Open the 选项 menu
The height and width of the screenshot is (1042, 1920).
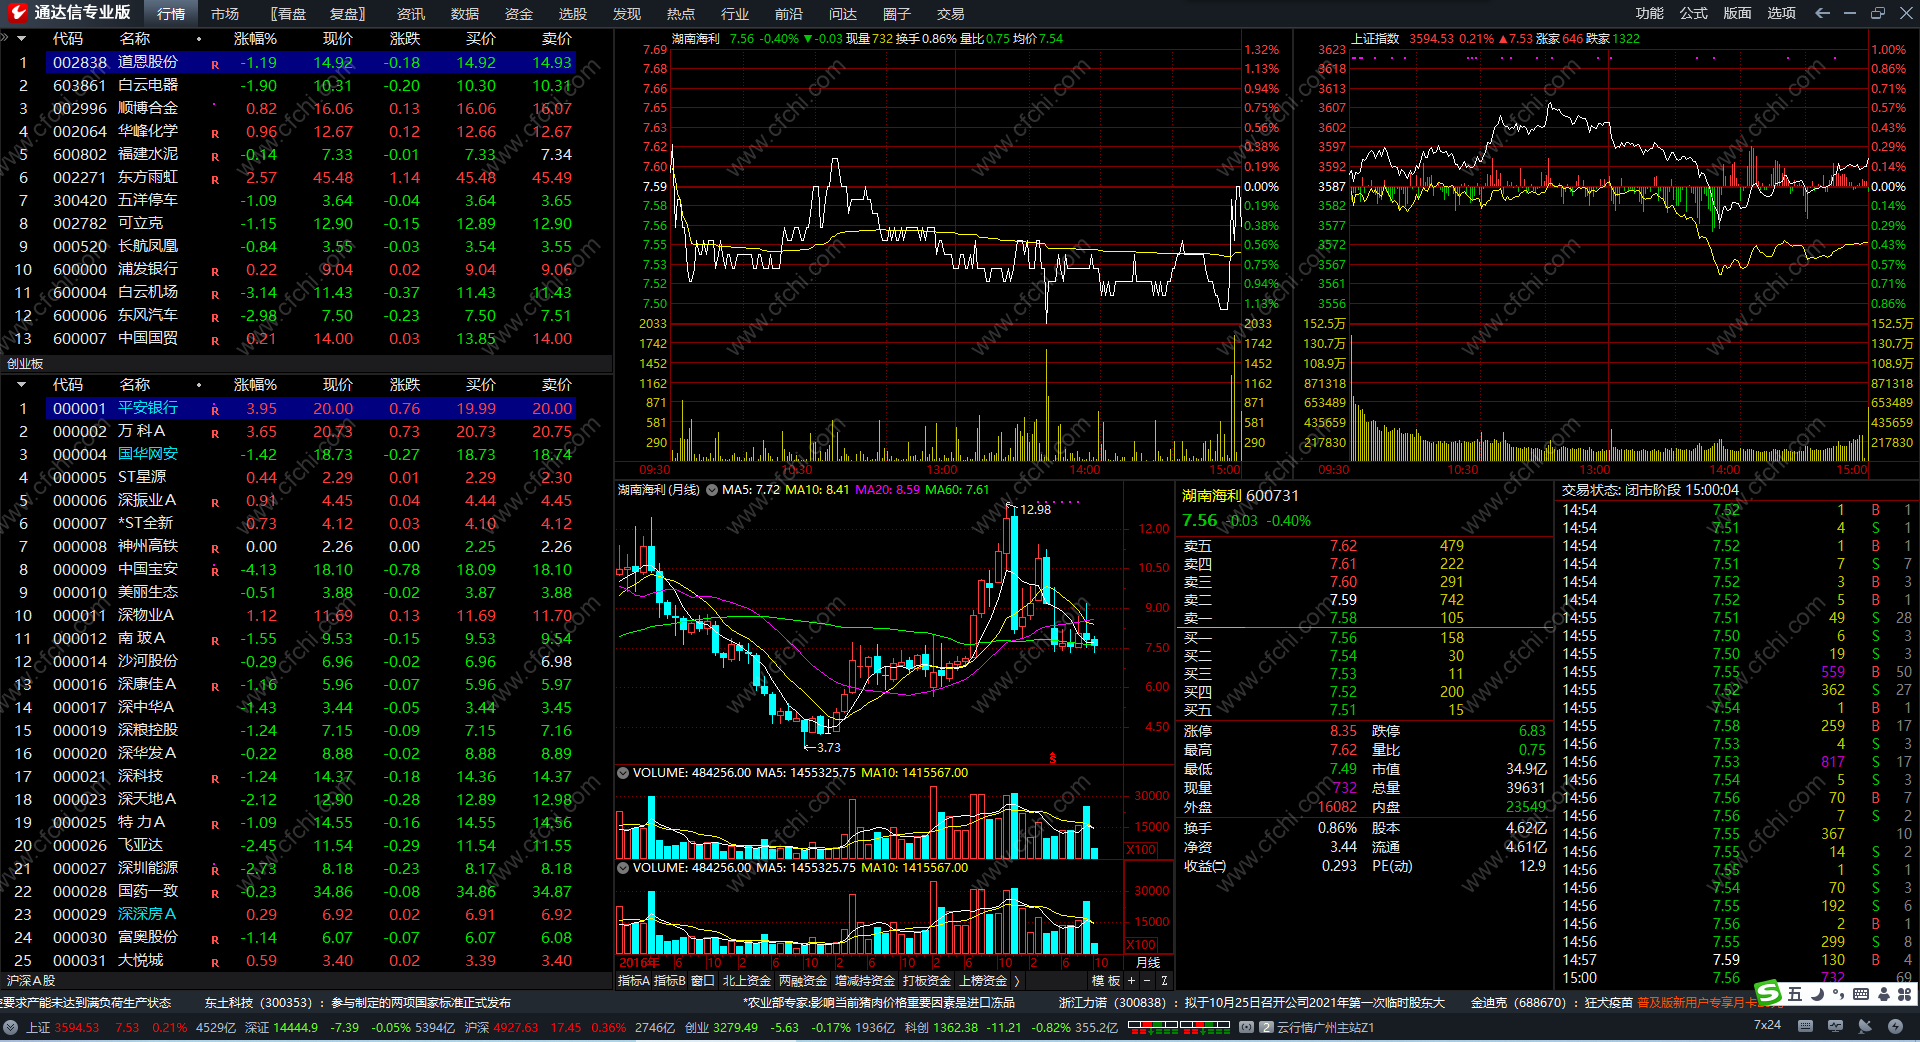pos(1782,13)
